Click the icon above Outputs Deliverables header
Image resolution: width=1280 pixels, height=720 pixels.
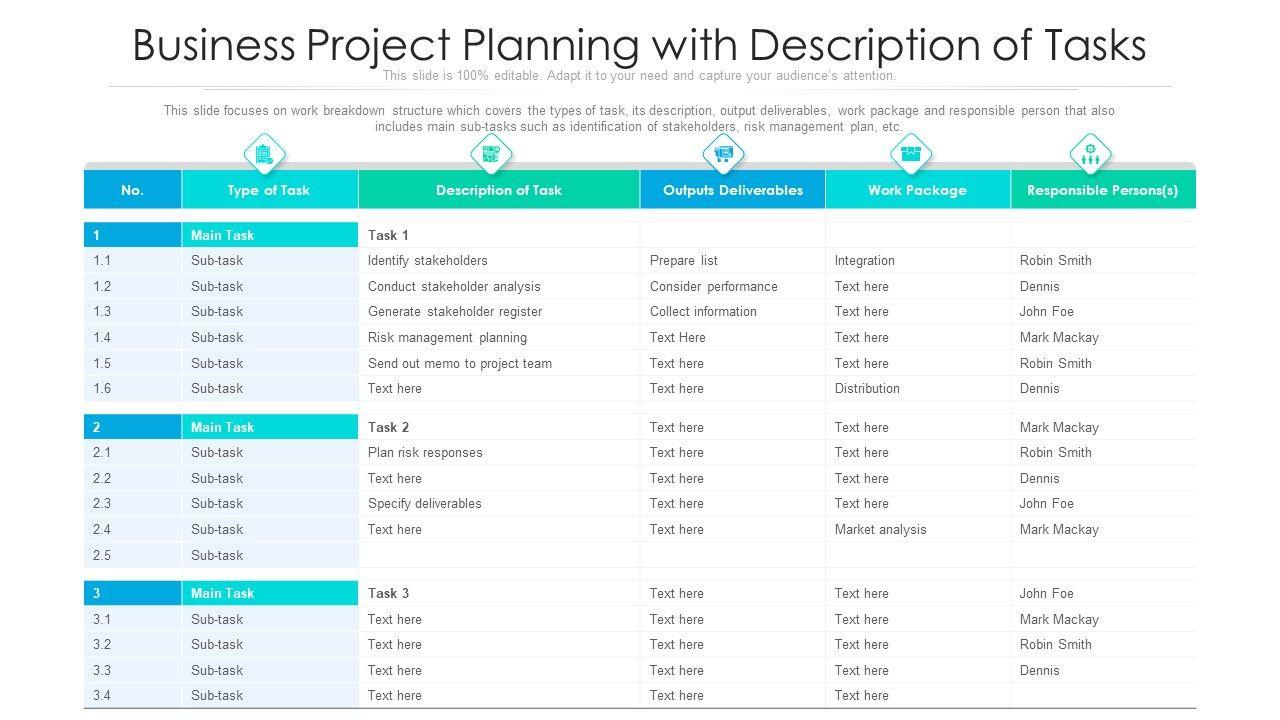click(724, 154)
